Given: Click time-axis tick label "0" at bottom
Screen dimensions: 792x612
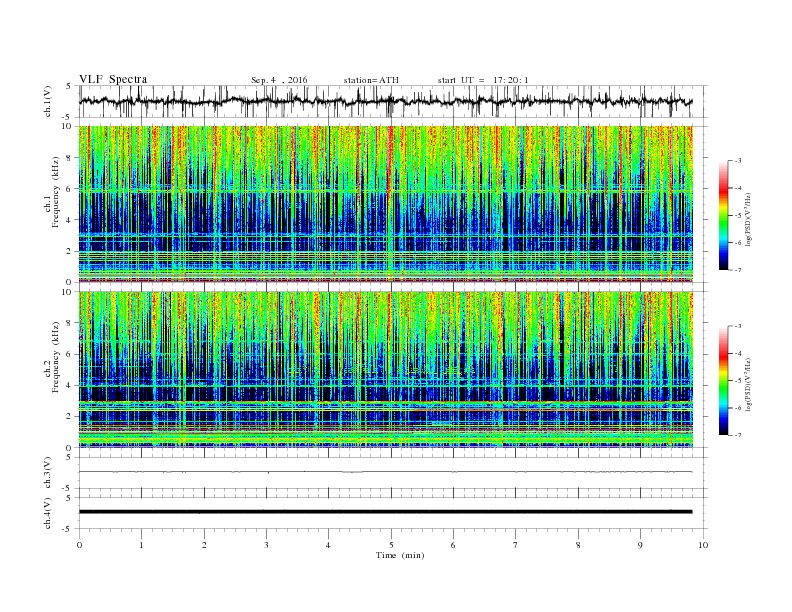Looking at the screenshot, I should pos(79,545).
